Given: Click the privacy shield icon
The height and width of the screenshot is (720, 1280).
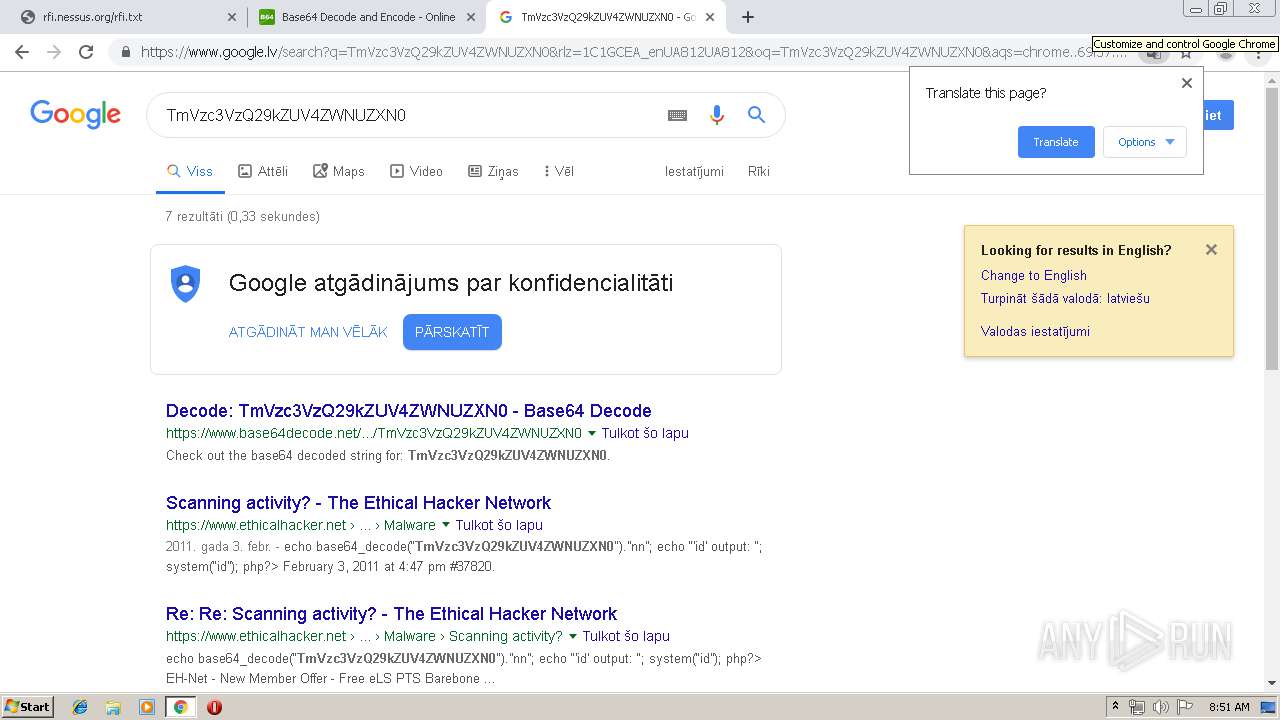Looking at the screenshot, I should pos(186,284).
